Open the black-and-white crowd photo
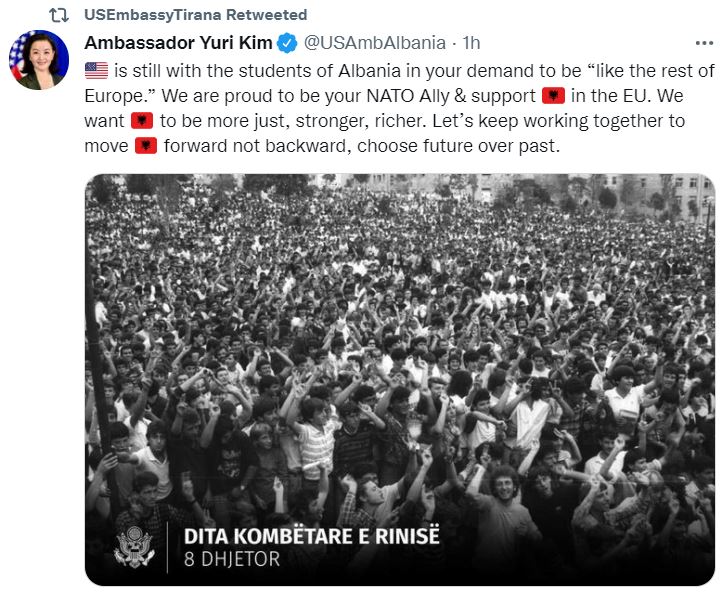This screenshot has width=724, height=595. tap(400, 330)
